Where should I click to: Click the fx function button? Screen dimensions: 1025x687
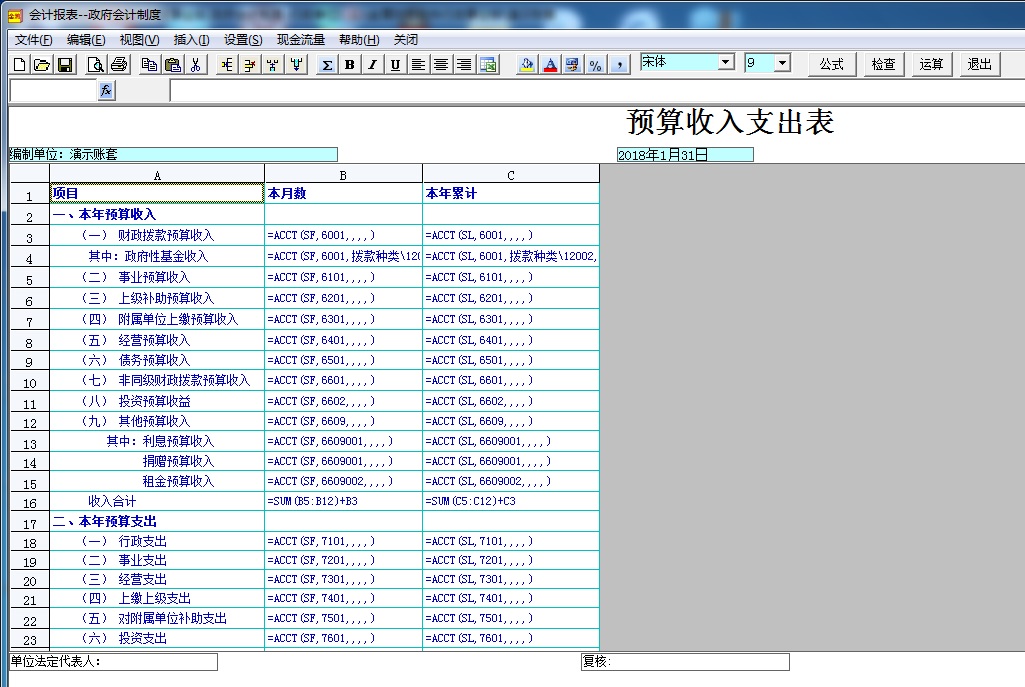coord(106,91)
